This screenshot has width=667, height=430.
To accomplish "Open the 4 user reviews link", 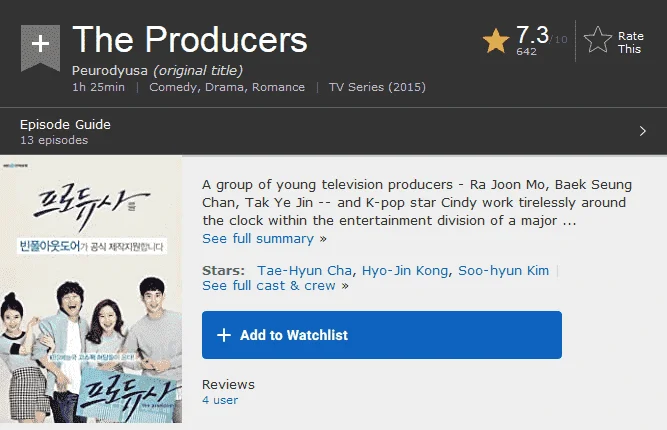I will tap(220, 400).
